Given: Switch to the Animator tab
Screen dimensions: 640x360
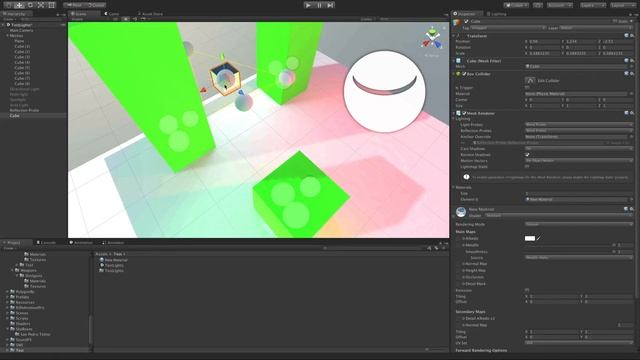Looking at the screenshot, I should pos(113,242).
